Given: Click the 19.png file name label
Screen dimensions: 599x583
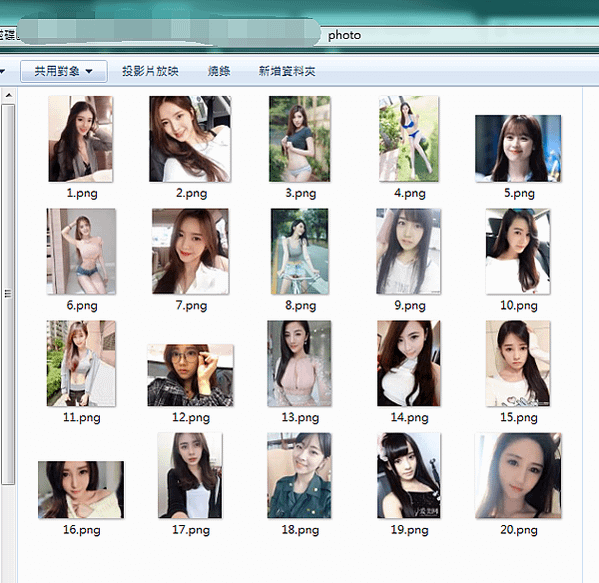Looking at the screenshot, I should (410, 530).
